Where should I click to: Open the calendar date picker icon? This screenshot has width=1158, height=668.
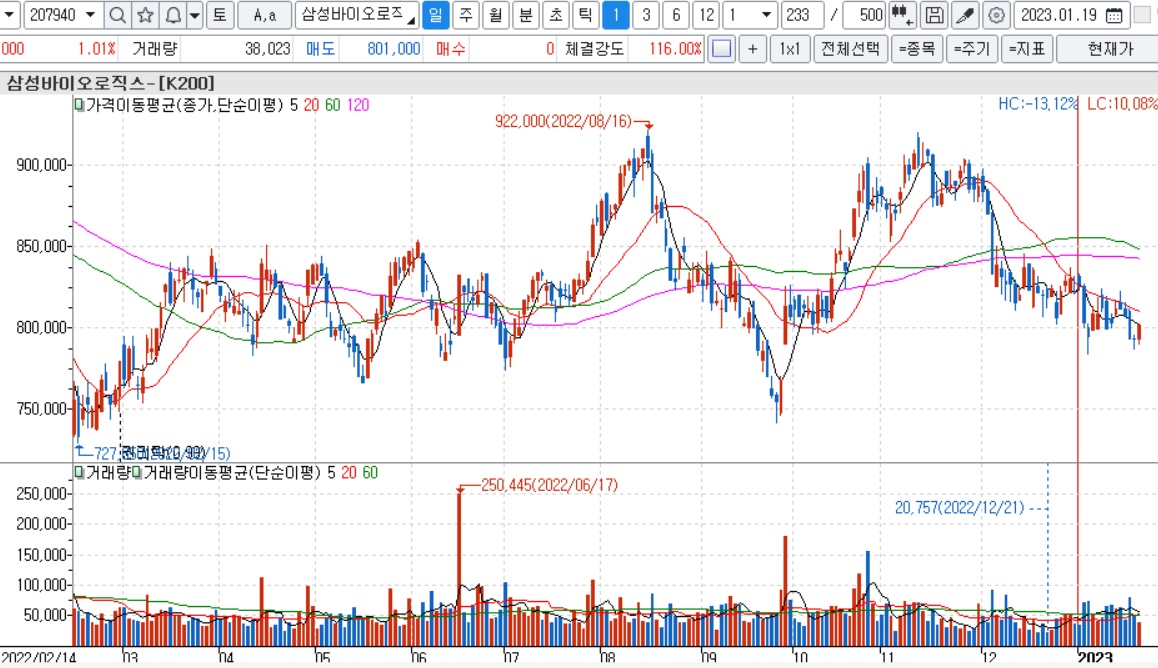1114,15
